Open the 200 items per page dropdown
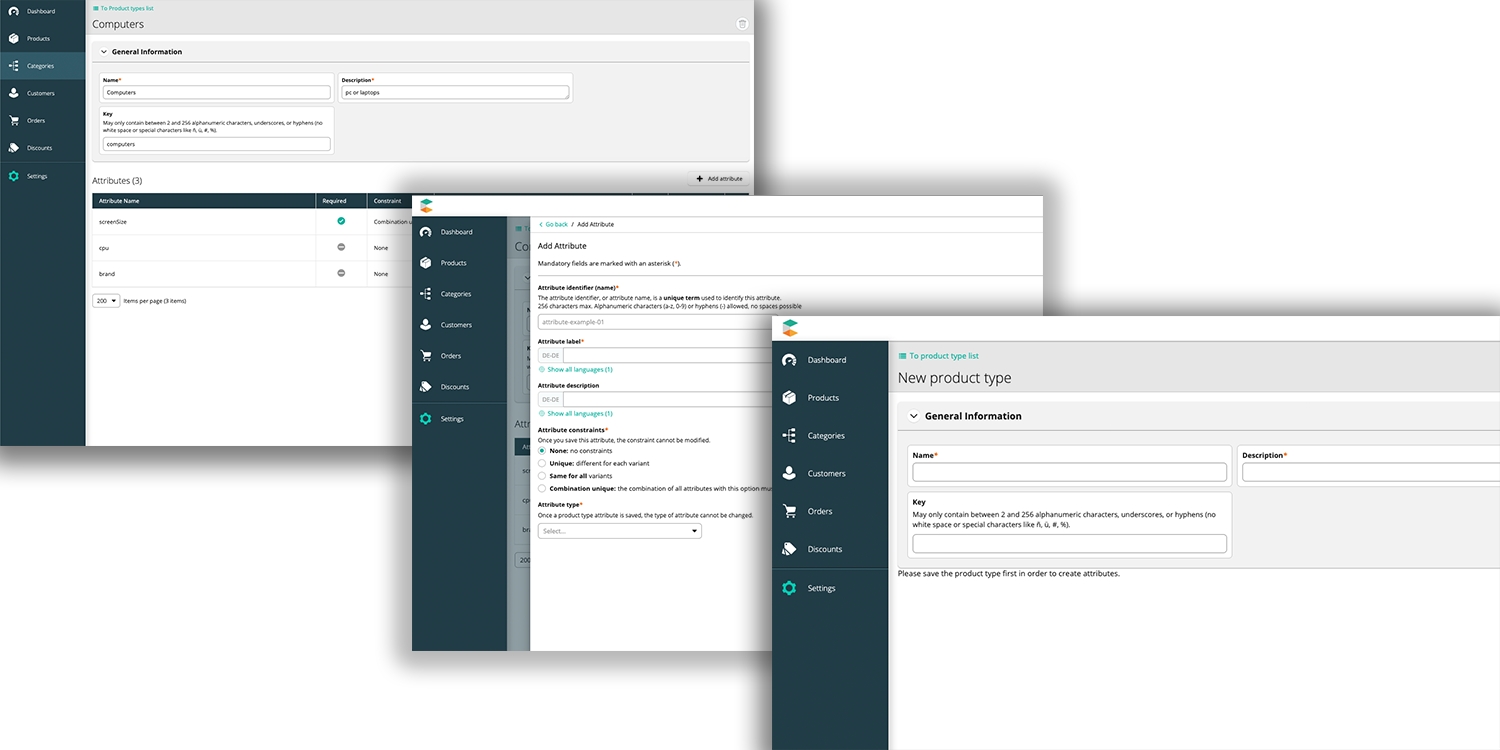Screen dimensions: 1500x750 (x=106, y=300)
